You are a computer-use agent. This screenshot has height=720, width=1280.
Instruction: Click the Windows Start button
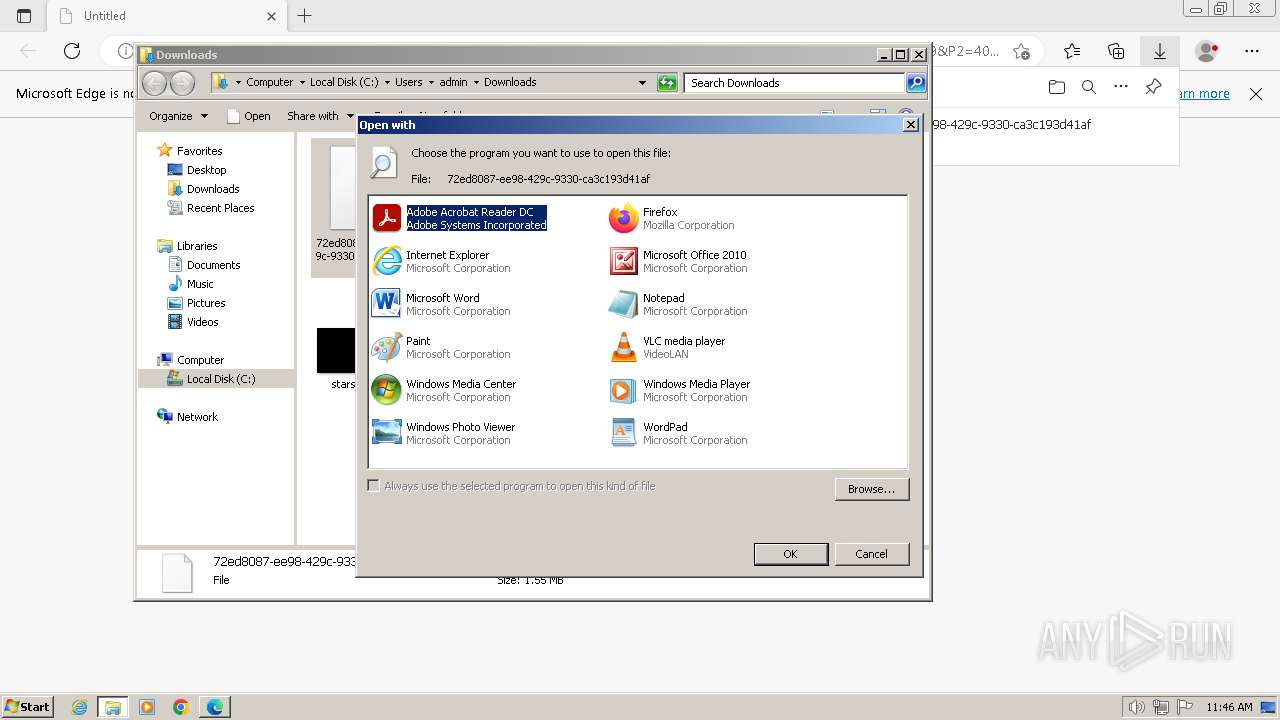[27, 707]
